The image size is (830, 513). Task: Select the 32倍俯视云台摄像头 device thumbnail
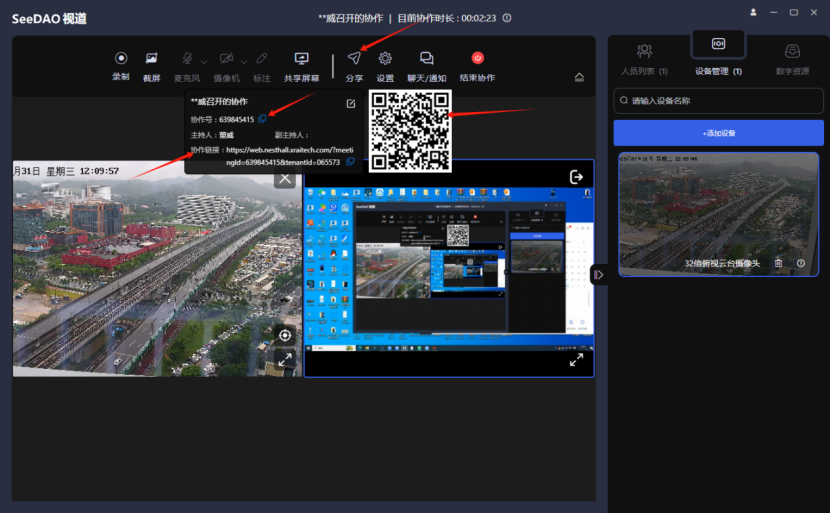click(x=718, y=214)
